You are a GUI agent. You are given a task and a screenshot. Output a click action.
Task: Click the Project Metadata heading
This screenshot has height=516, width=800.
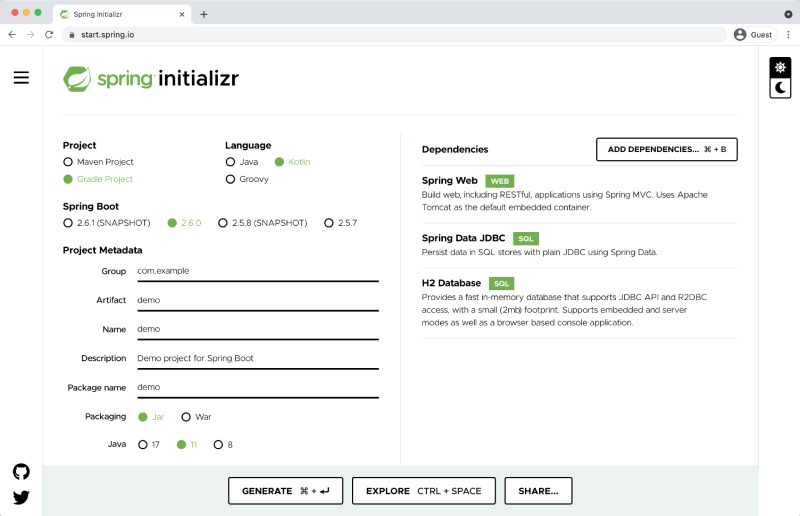pos(103,250)
